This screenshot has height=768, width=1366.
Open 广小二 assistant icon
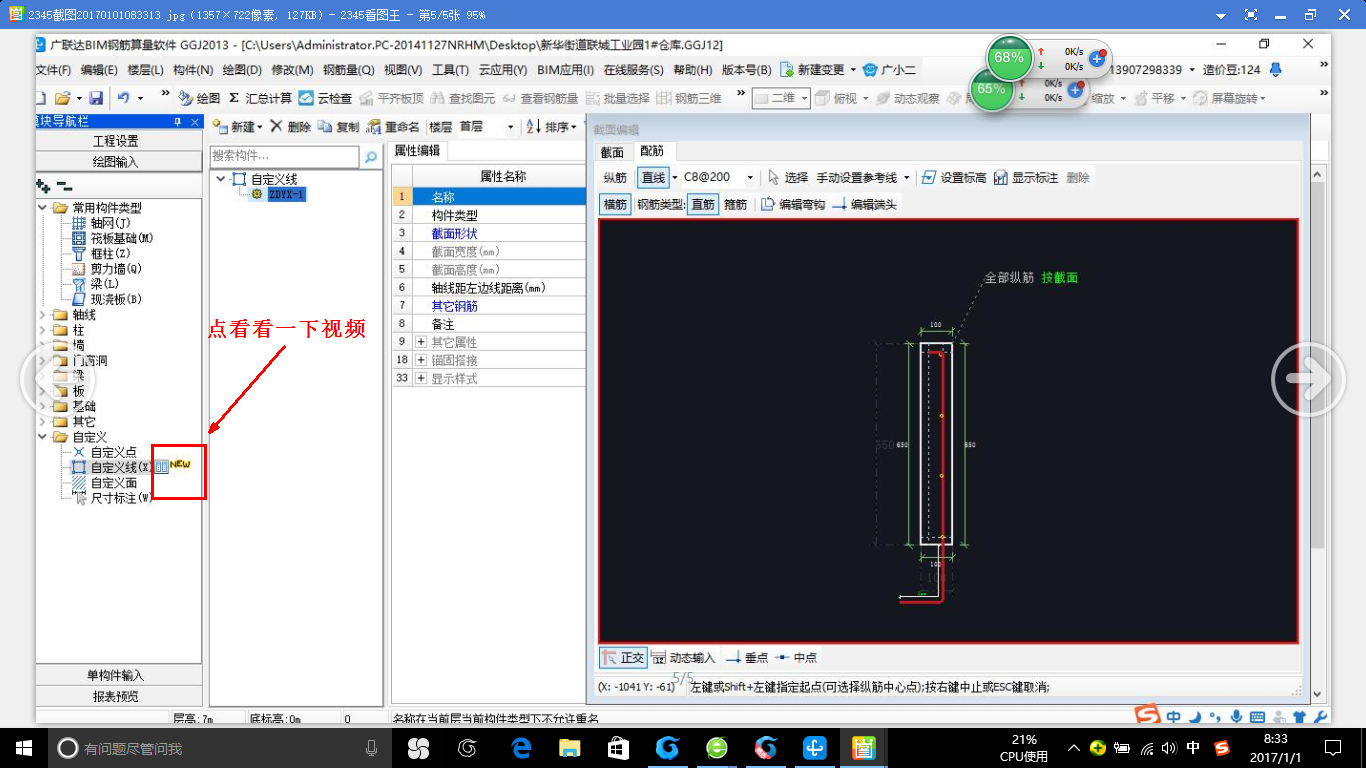click(x=889, y=70)
